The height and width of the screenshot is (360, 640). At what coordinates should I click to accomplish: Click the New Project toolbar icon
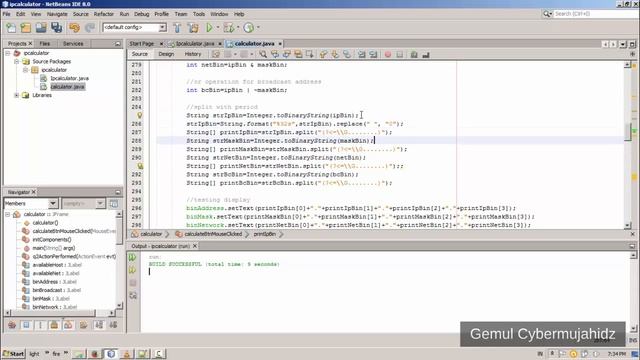pyautogui.click(x=26, y=27)
